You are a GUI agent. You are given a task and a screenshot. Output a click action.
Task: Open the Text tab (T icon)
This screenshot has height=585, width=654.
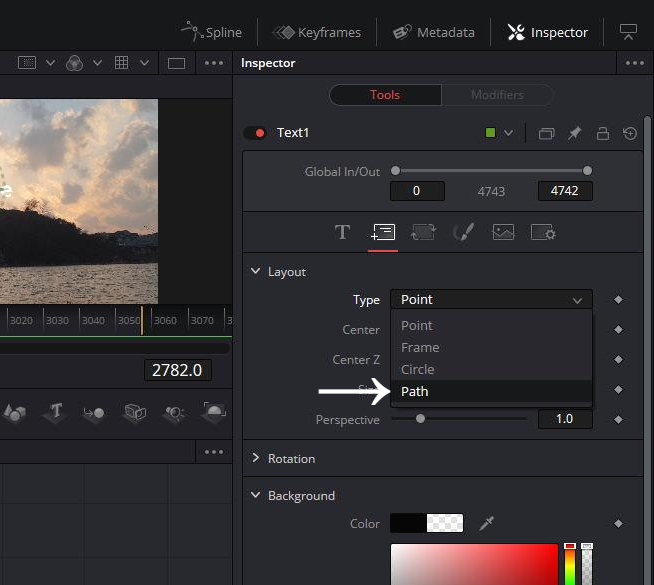tap(342, 232)
